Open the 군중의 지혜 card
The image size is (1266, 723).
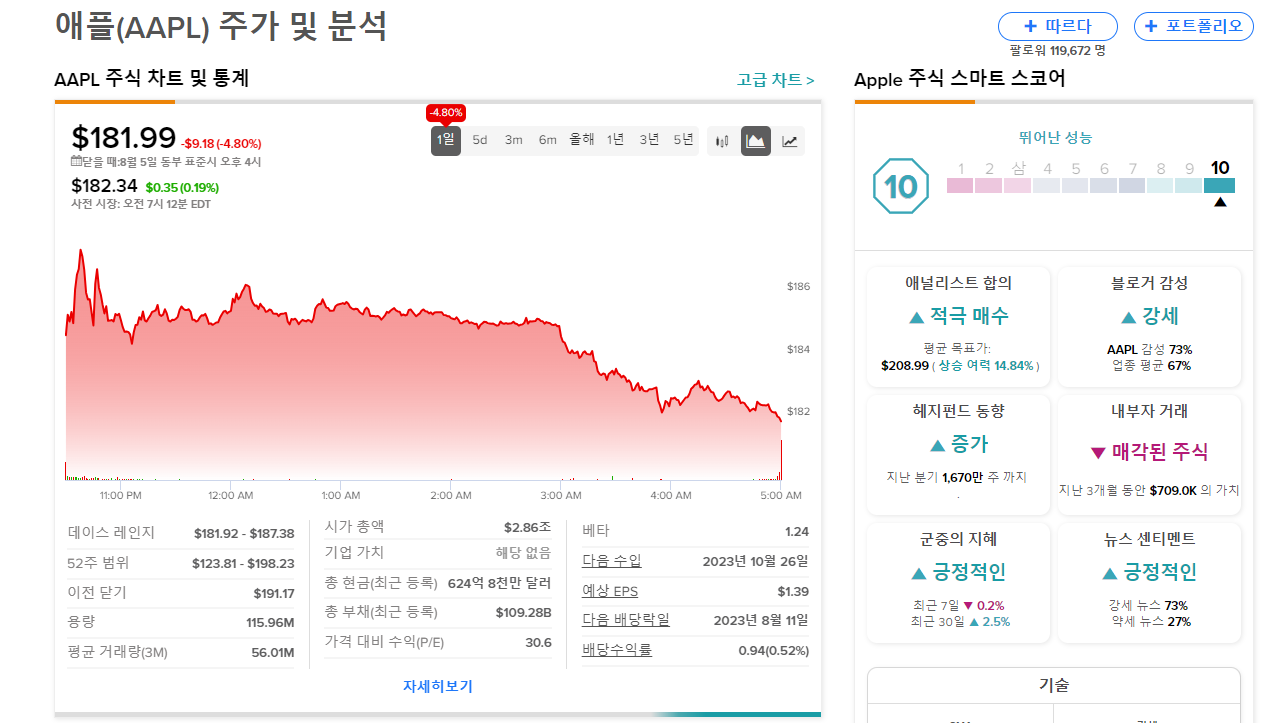958,583
